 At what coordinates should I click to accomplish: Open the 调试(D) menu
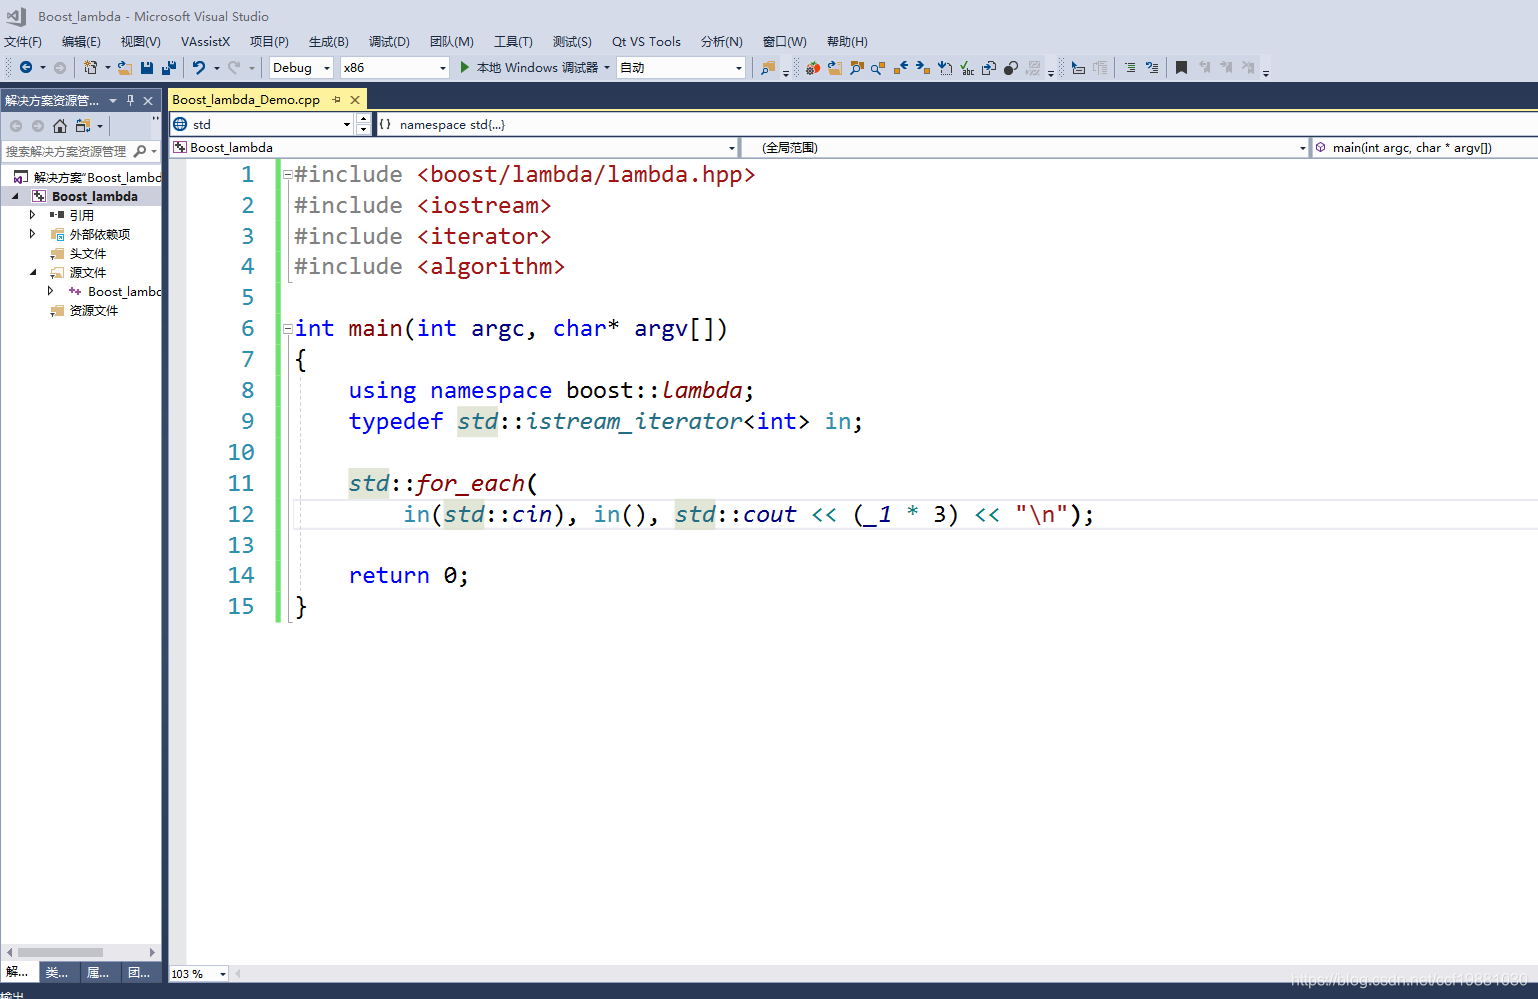click(x=389, y=42)
